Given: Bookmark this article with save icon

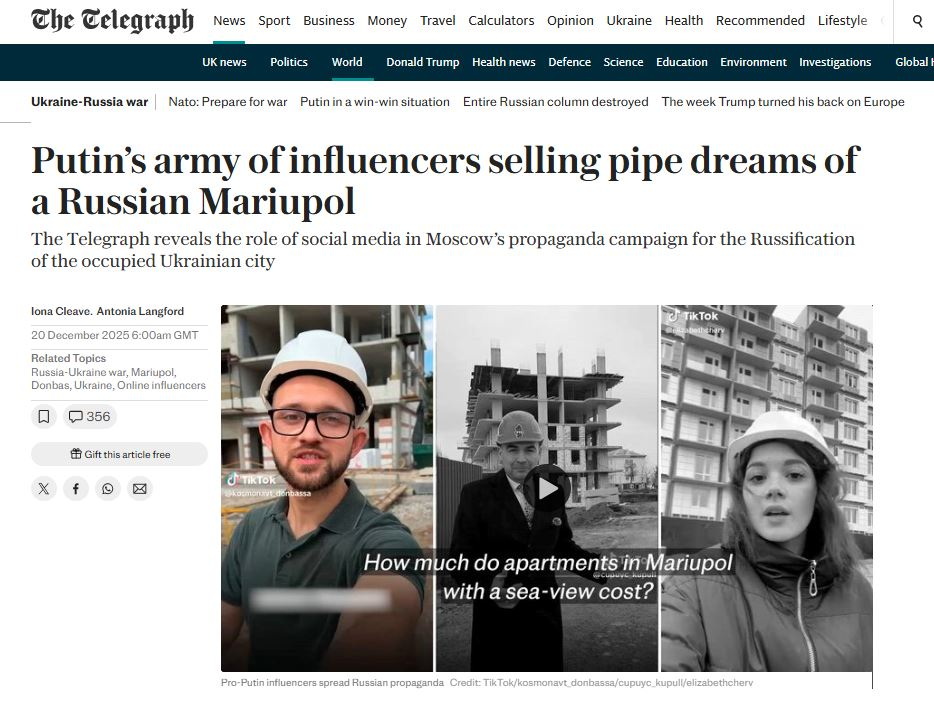Looking at the screenshot, I should pos(43,416).
